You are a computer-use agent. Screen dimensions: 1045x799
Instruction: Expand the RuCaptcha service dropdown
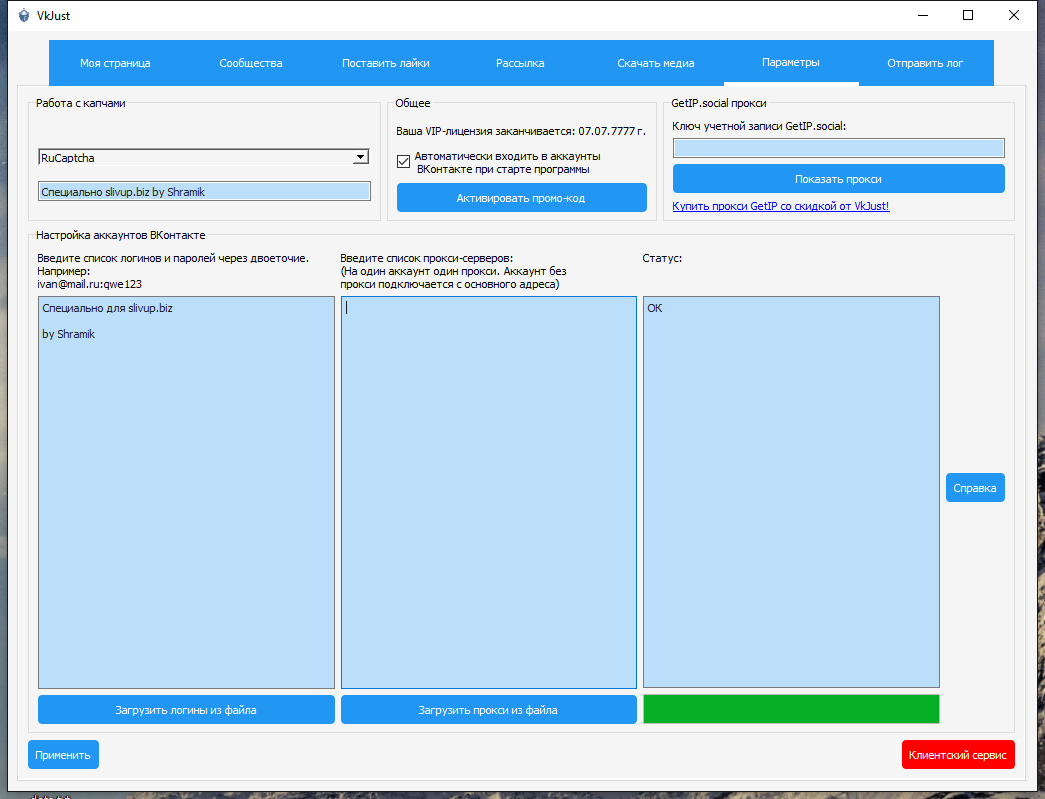pos(360,157)
